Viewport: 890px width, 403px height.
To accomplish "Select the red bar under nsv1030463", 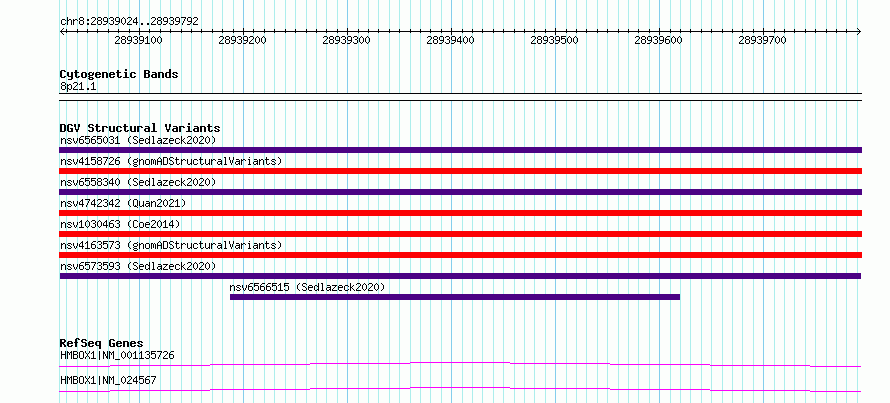I will coord(460,234).
